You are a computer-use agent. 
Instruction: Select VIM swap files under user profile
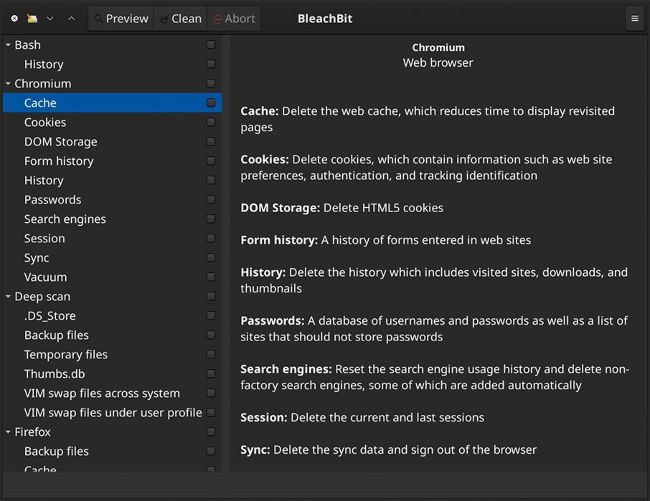[113, 413]
